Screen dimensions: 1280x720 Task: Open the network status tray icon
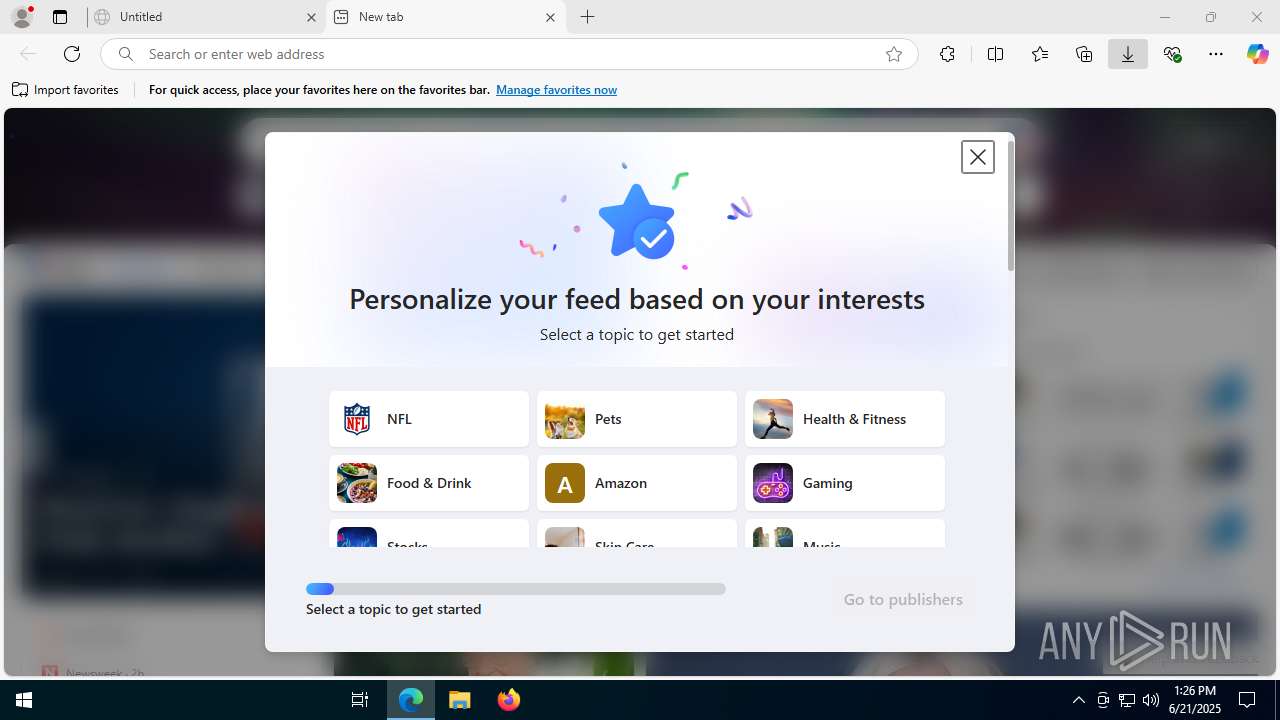tap(1127, 700)
